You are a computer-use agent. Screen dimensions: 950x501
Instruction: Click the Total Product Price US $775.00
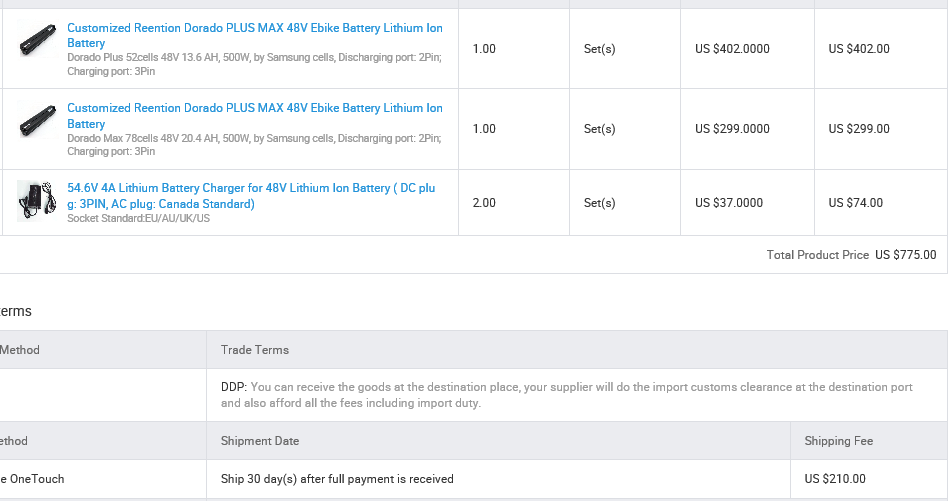click(851, 255)
